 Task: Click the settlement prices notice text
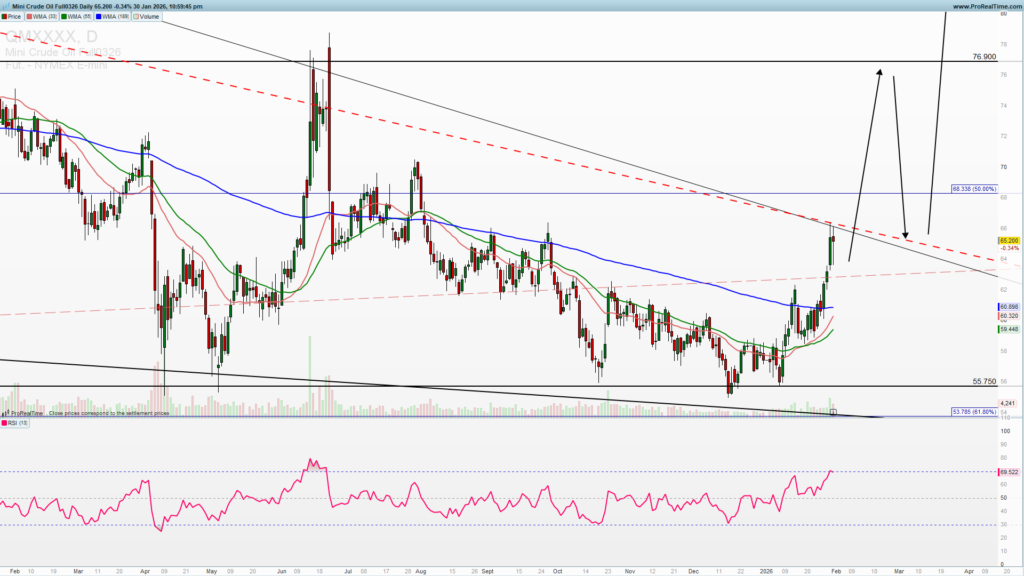tap(110, 413)
